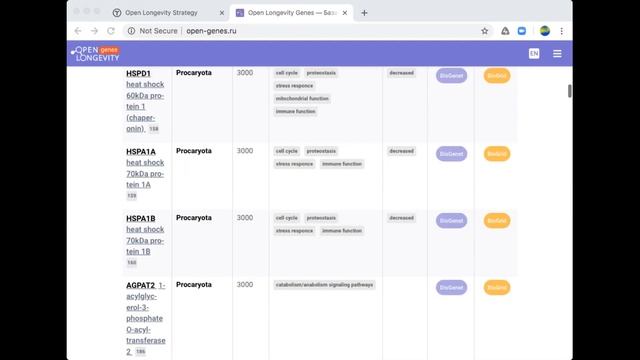Click the proteostasis tag in HSPD1 row
This screenshot has width=640, height=360.
[x=321, y=73]
